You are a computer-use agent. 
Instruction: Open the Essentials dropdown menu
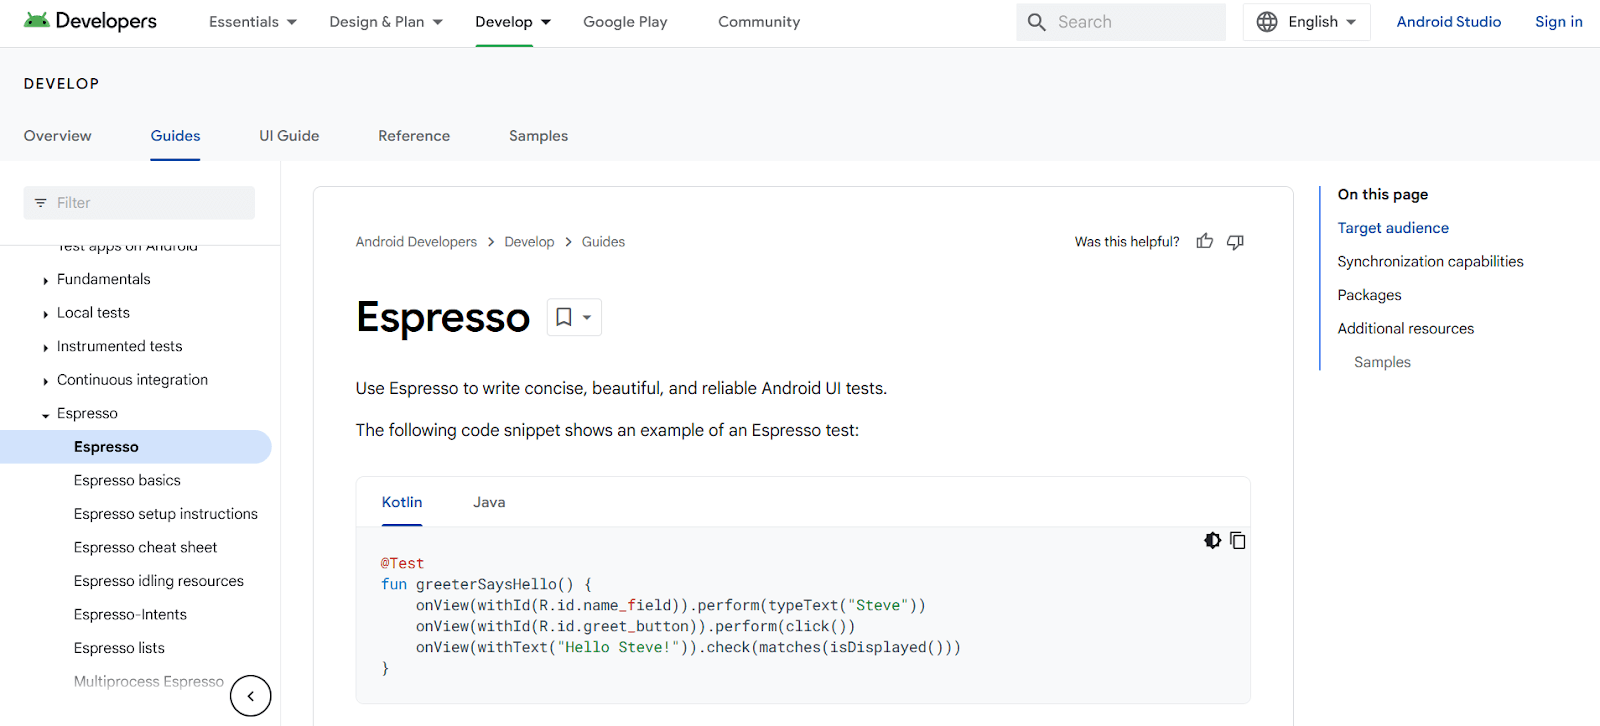(x=252, y=22)
